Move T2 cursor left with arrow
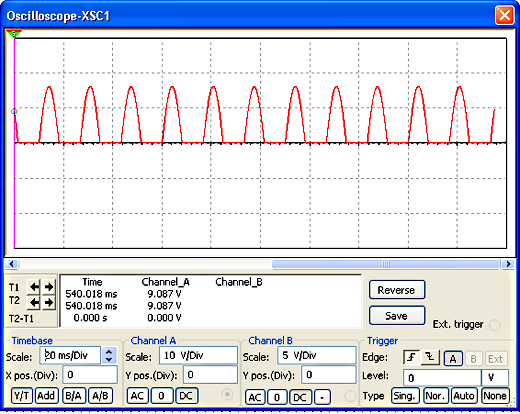 [x=34, y=302]
